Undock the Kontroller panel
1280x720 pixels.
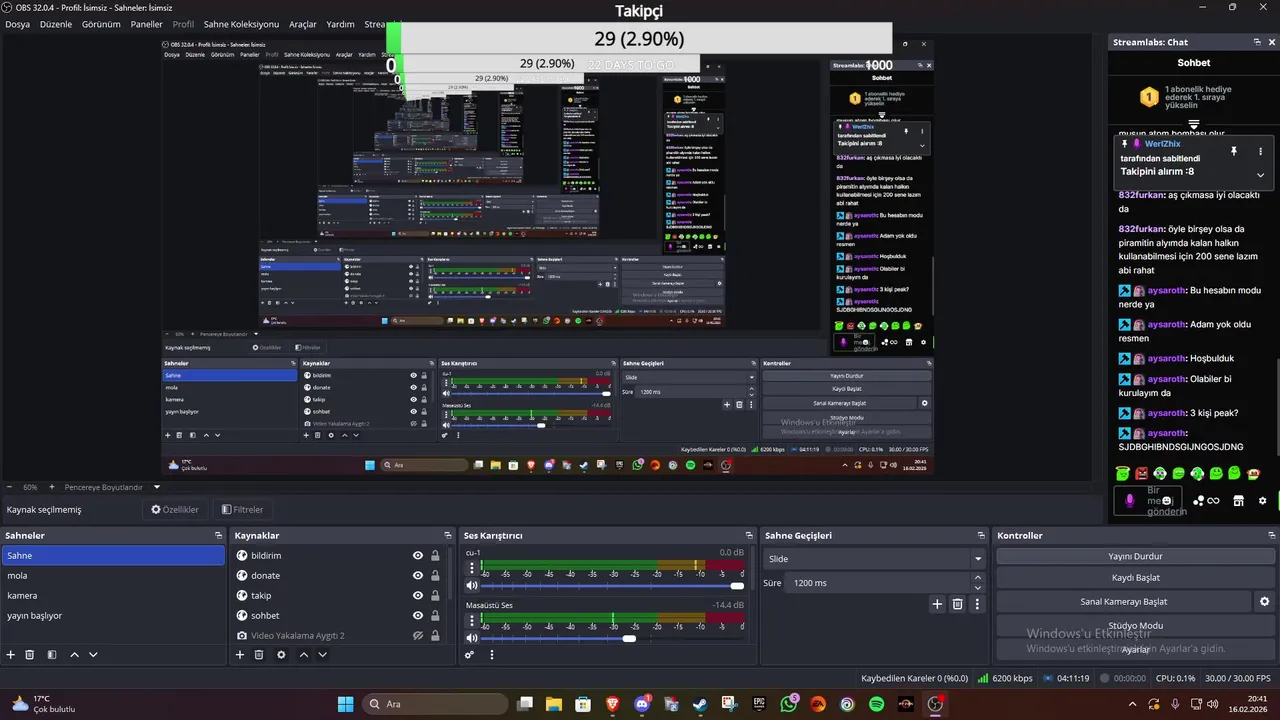(1271, 536)
